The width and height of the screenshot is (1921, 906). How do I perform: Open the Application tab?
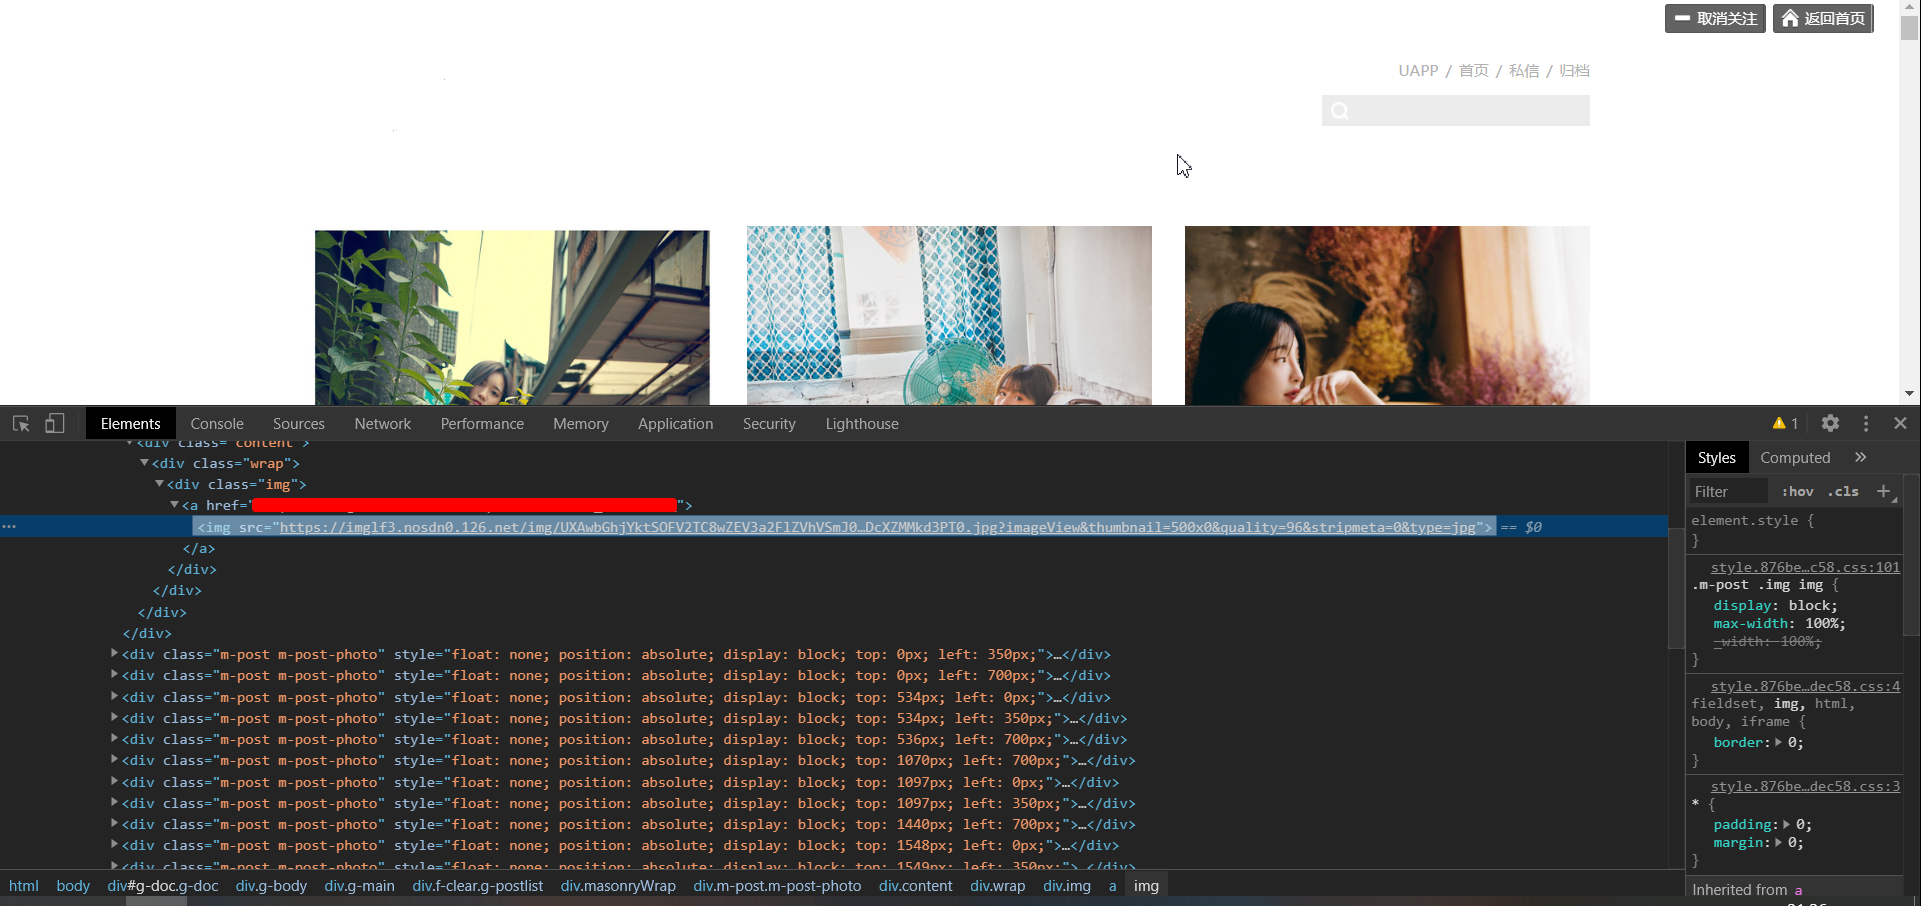click(675, 424)
